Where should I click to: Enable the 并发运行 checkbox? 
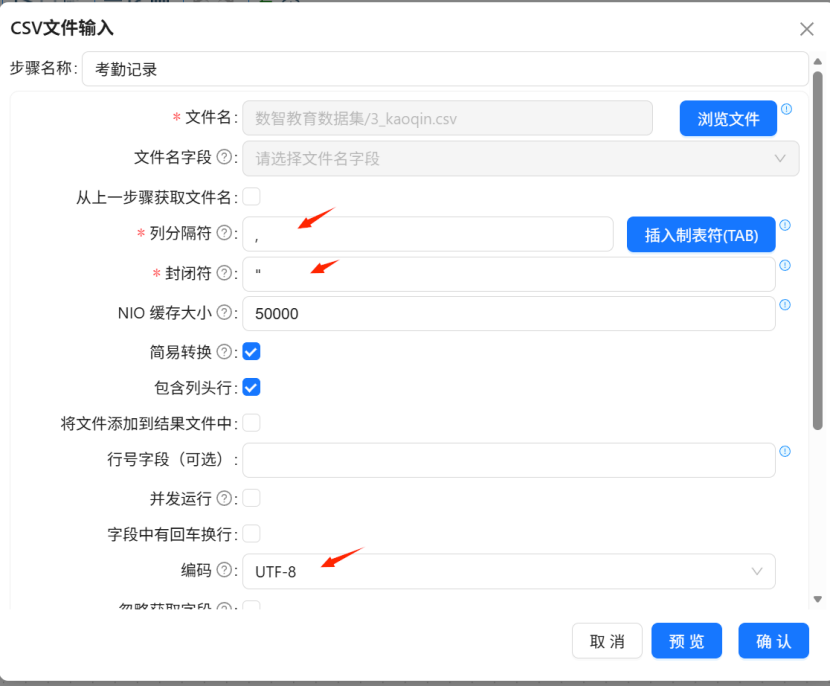point(251,498)
